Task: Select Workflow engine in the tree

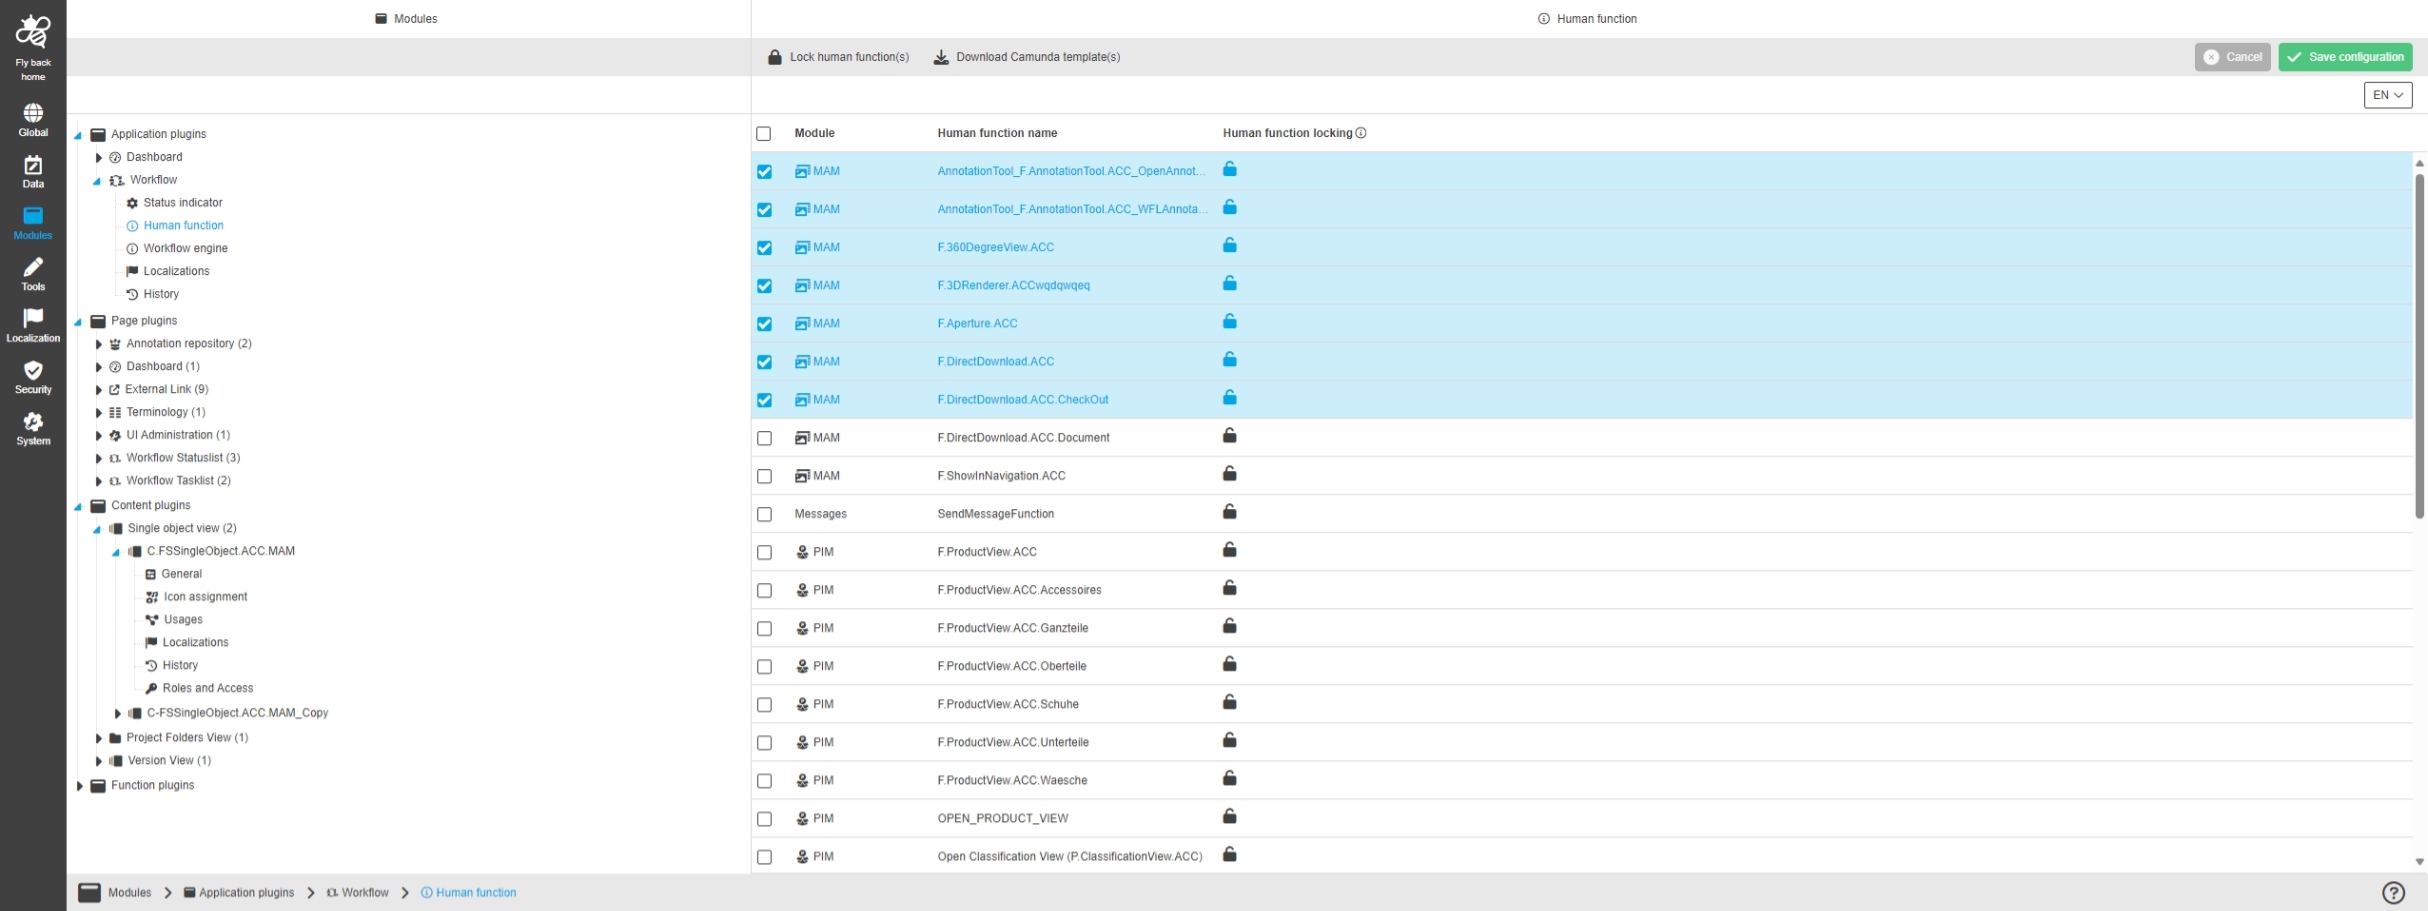Action: tap(185, 249)
